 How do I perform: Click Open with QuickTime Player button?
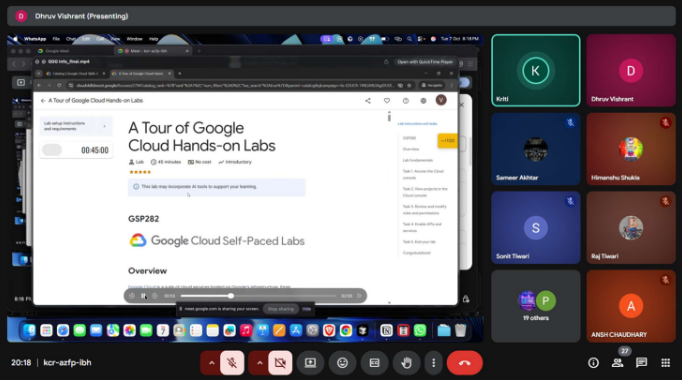(x=425, y=62)
